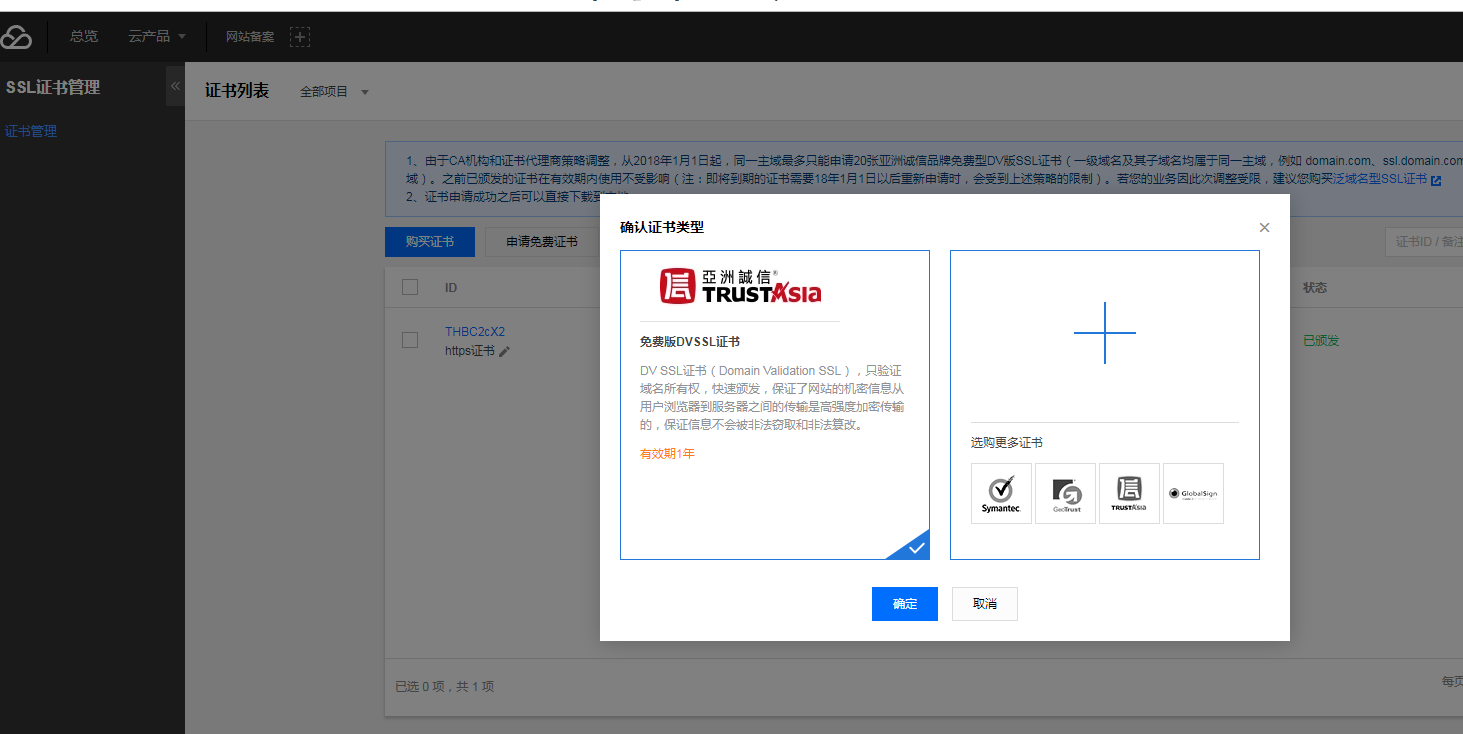Tick the checkbox for row THBC2cX2

pos(410,340)
